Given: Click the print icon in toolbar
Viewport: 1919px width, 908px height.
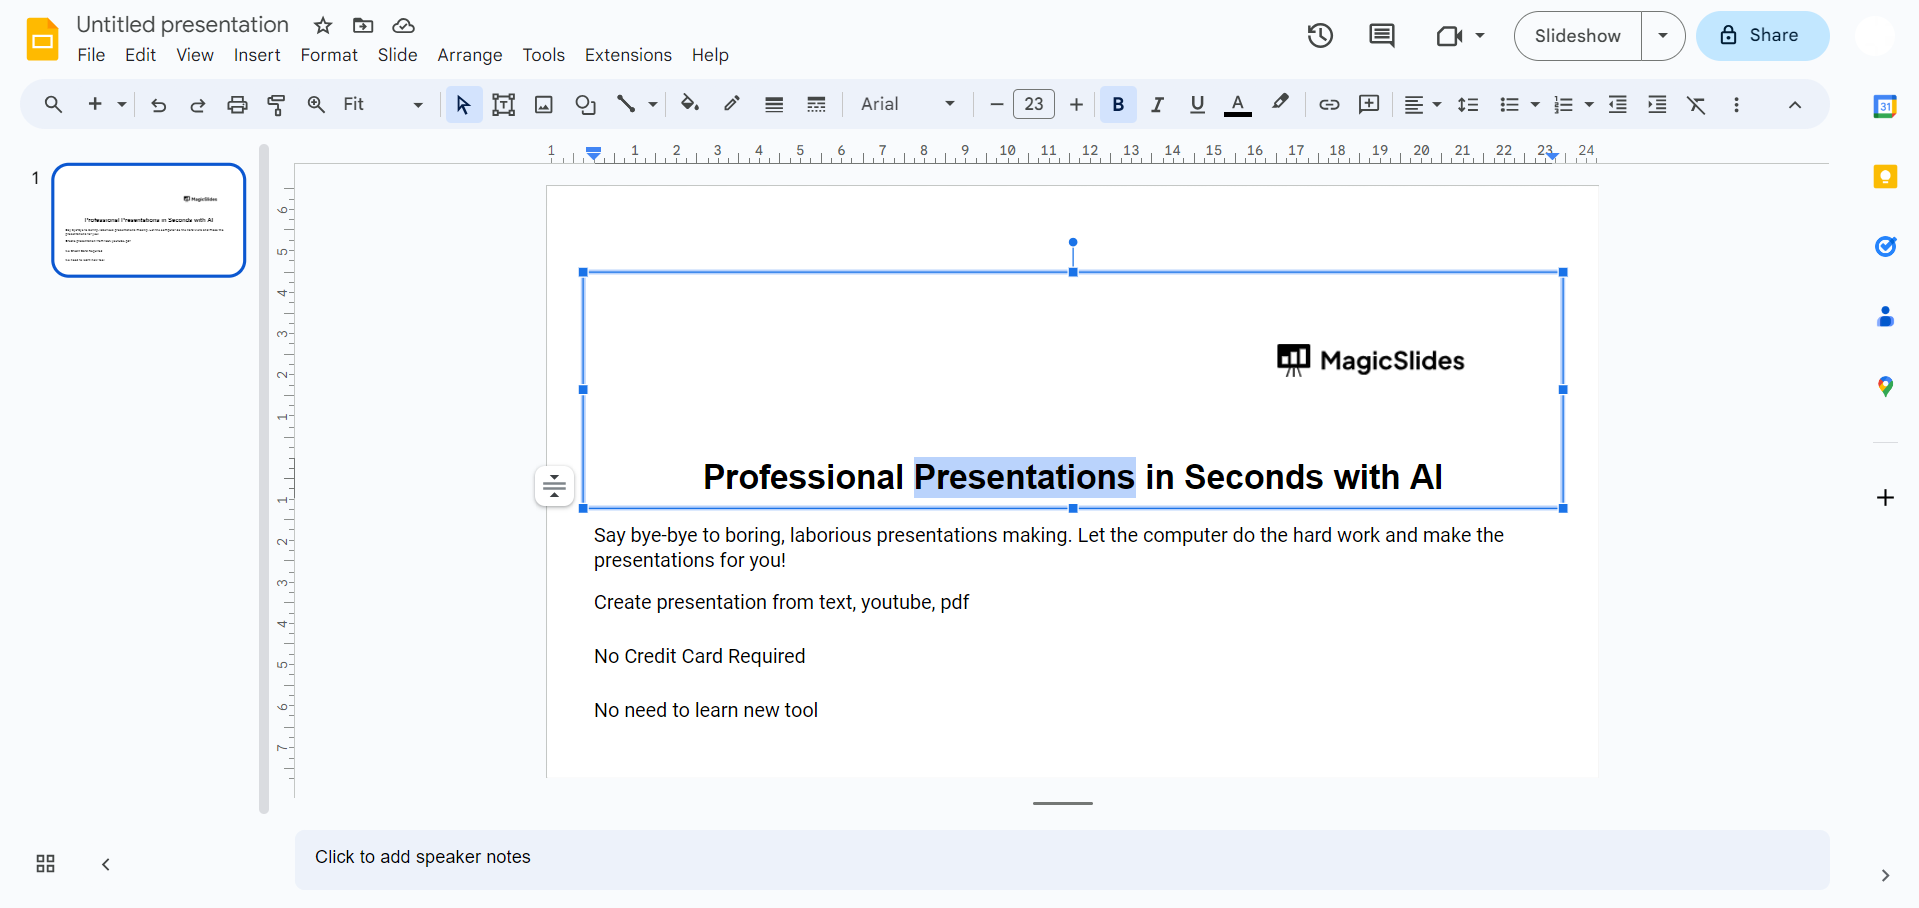Looking at the screenshot, I should coord(237,104).
